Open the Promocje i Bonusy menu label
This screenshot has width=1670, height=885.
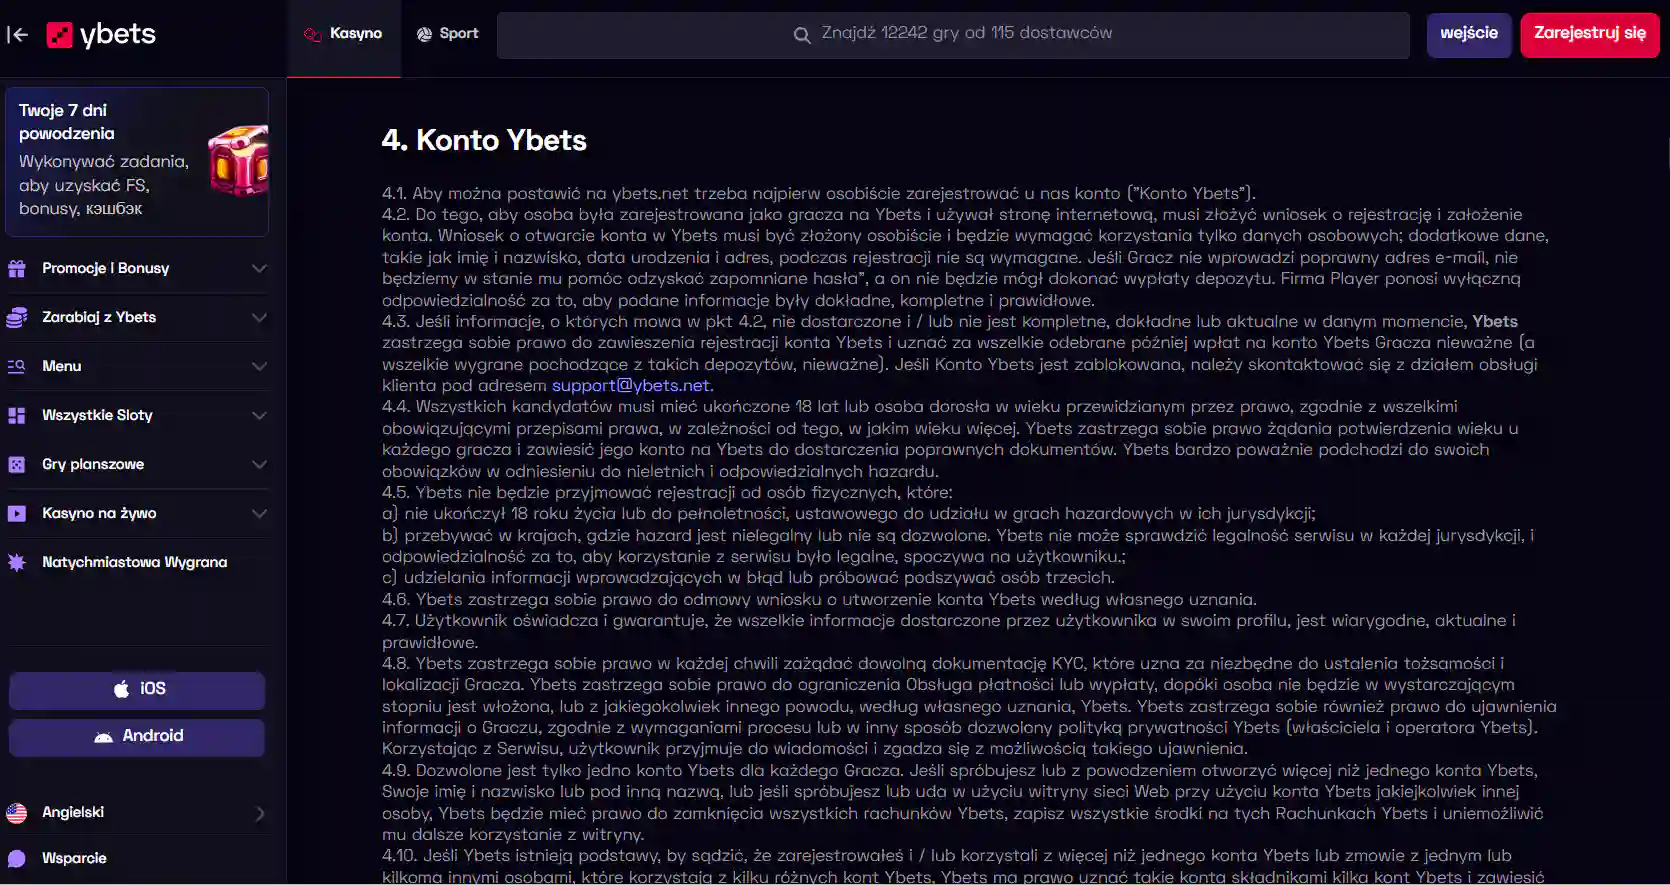(106, 268)
